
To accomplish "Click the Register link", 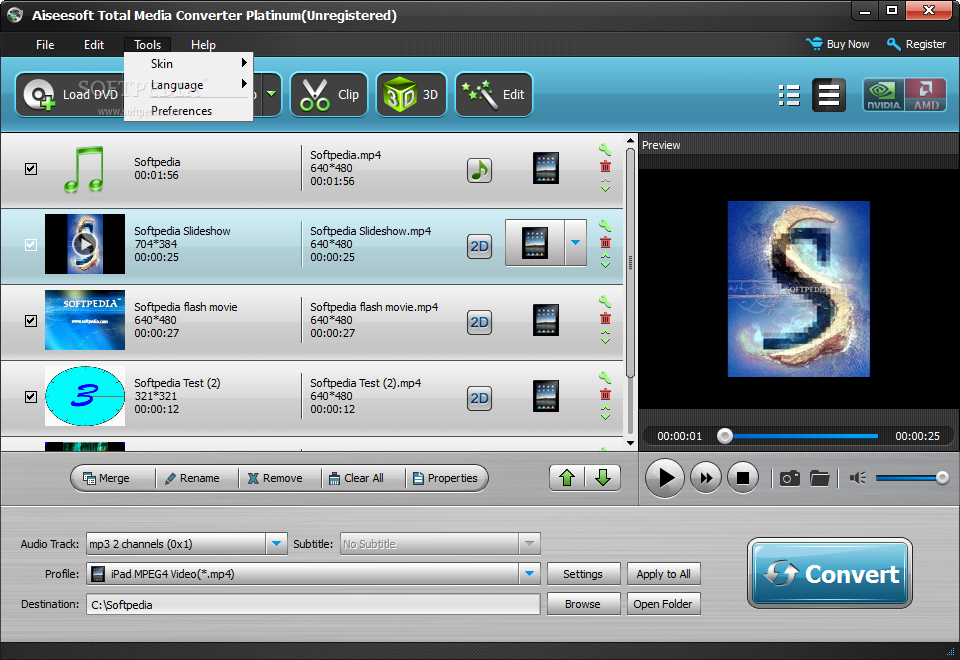I will click(x=917, y=44).
